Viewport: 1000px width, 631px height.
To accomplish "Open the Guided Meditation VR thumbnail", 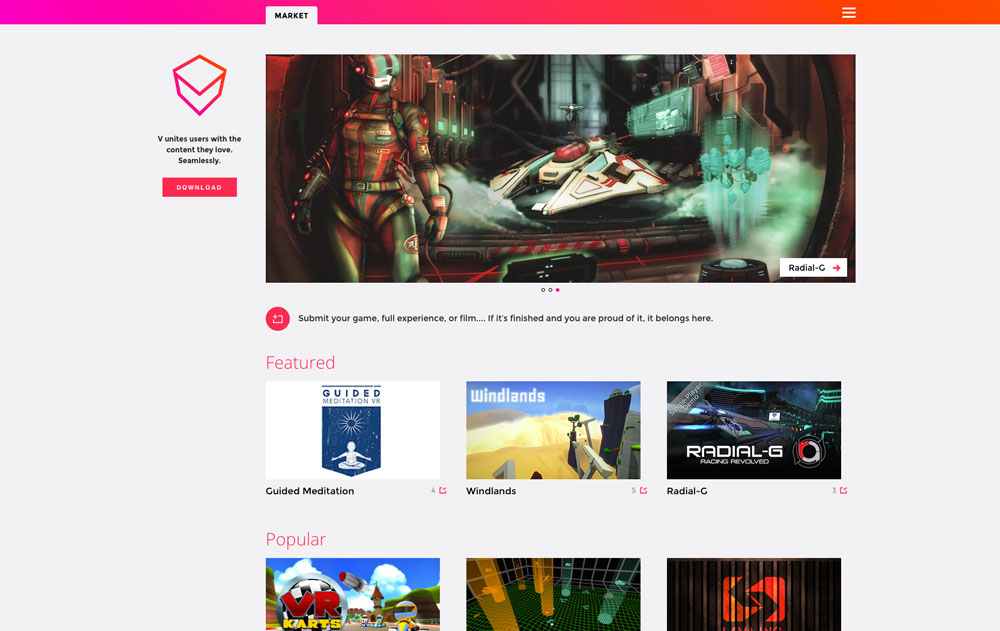I will (x=352, y=430).
